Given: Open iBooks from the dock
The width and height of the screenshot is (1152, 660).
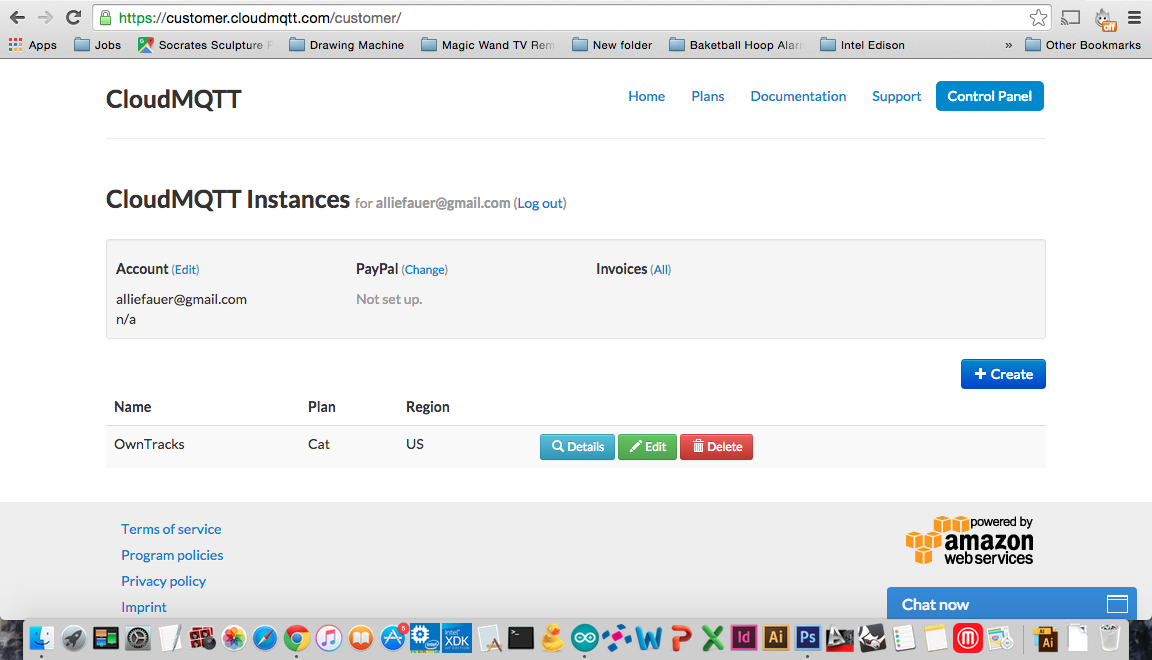Looking at the screenshot, I should (361, 638).
